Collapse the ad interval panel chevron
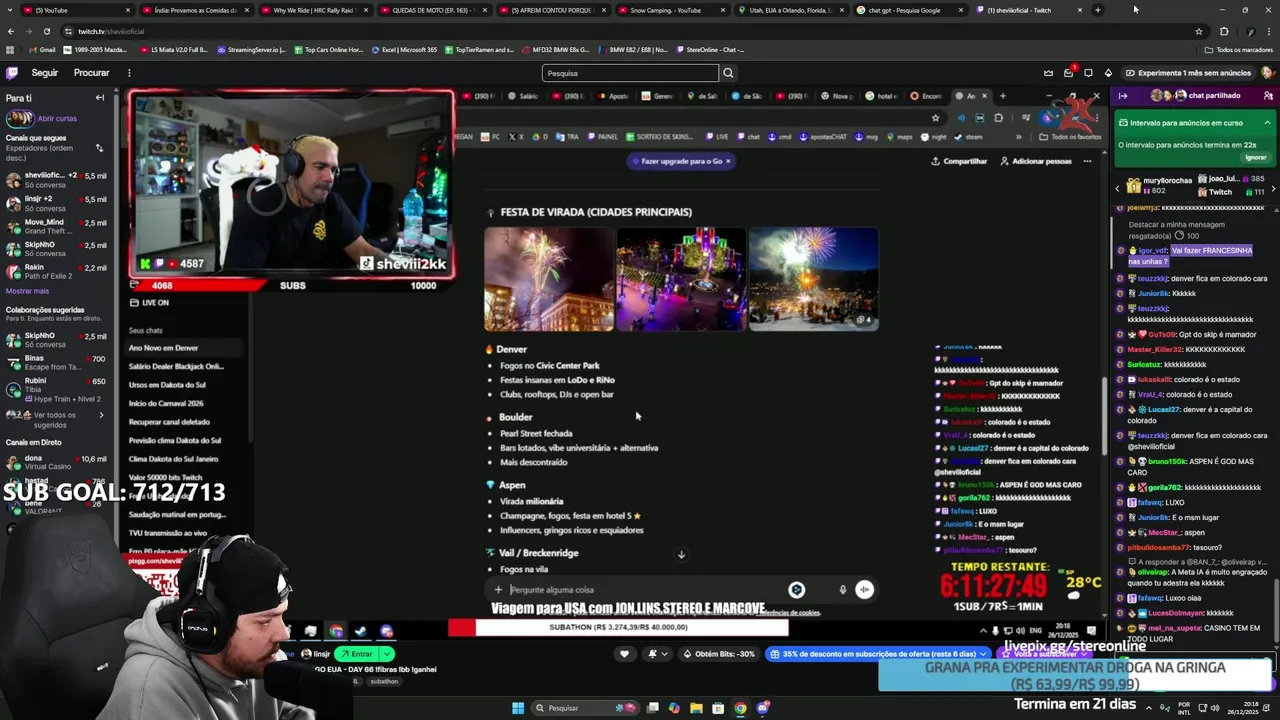The image size is (1280, 720). [x=1267, y=123]
